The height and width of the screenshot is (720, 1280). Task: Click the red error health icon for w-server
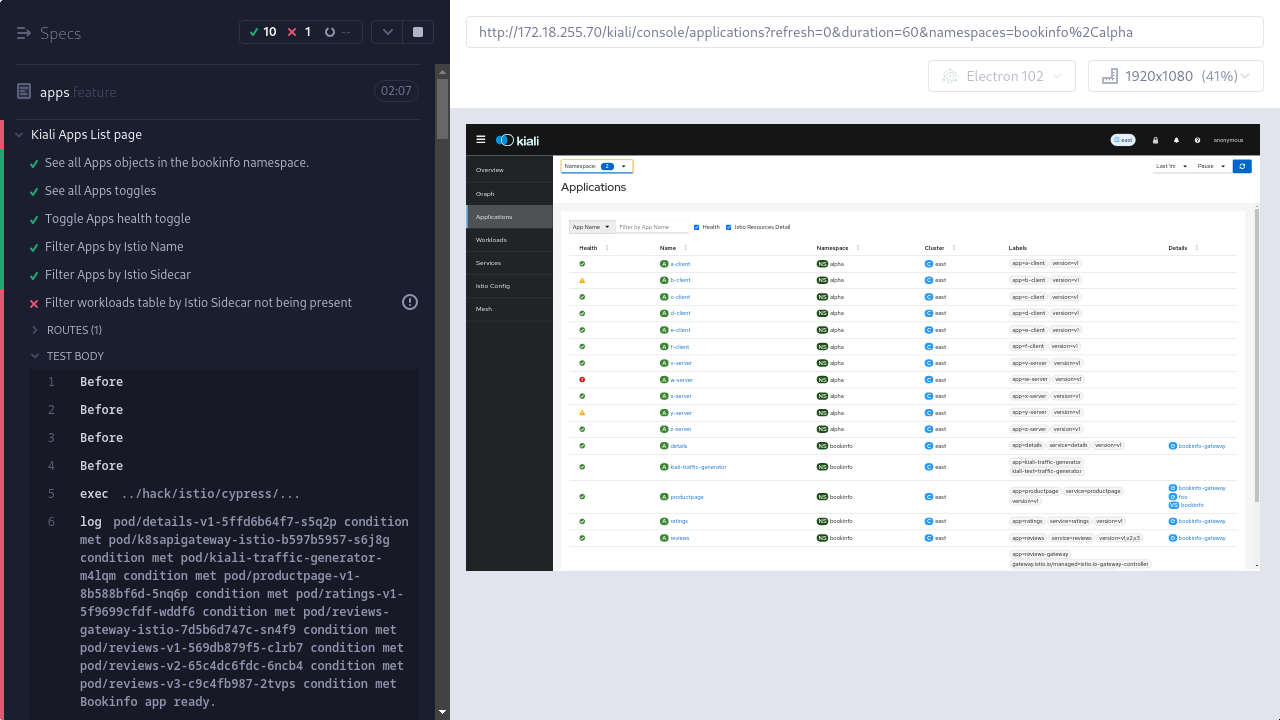pyautogui.click(x=582, y=380)
